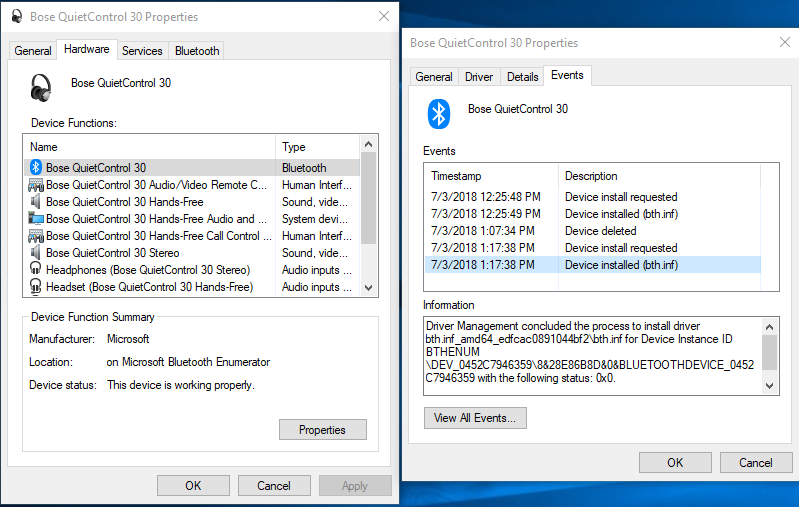
Task: Switch to General tab in left Properties window
Action: [x=33, y=51]
